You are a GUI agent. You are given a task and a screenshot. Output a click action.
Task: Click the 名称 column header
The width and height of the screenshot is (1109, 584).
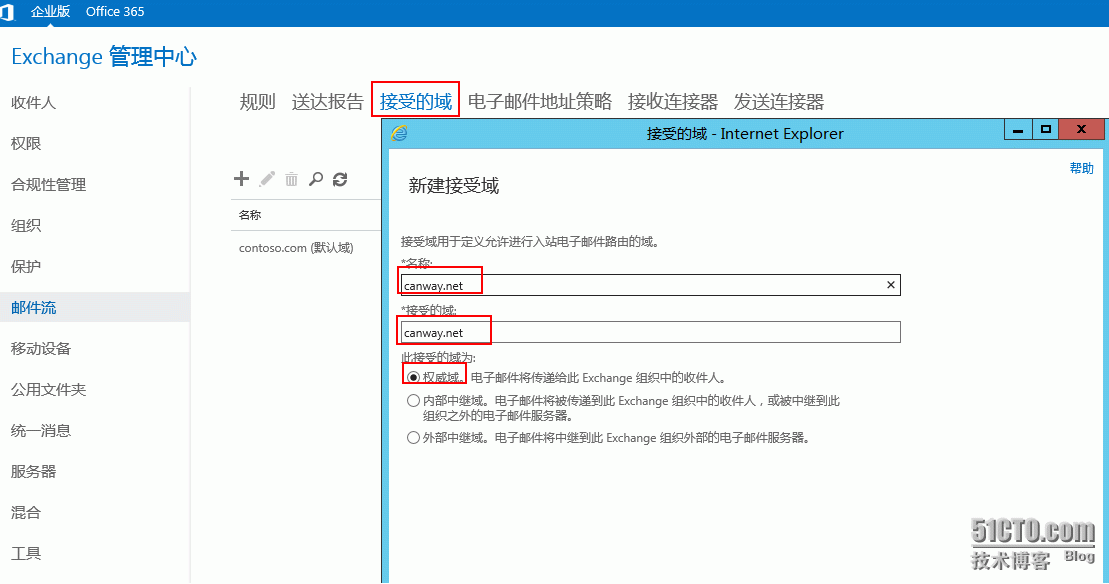click(x=250, y=215)
